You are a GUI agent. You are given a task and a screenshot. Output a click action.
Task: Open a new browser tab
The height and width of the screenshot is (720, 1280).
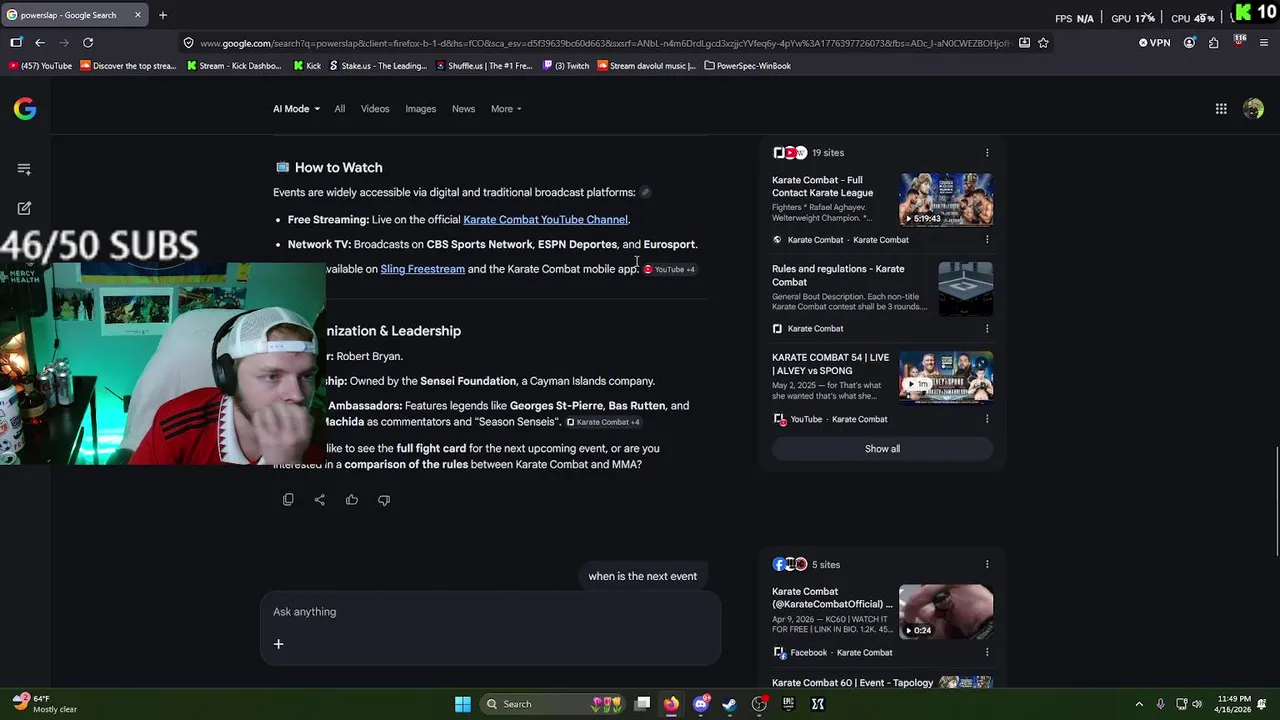click(x=163, y=15)
